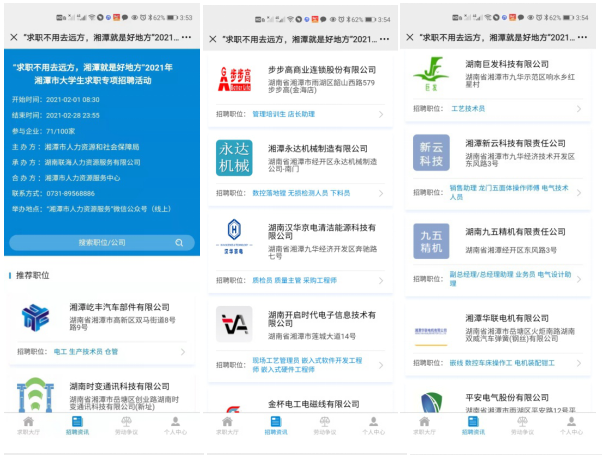This screenshot has width=602, height=455.
Task: Open company 湖南汉华京电清洁能源科技有限公司
Action: [322, 232]
